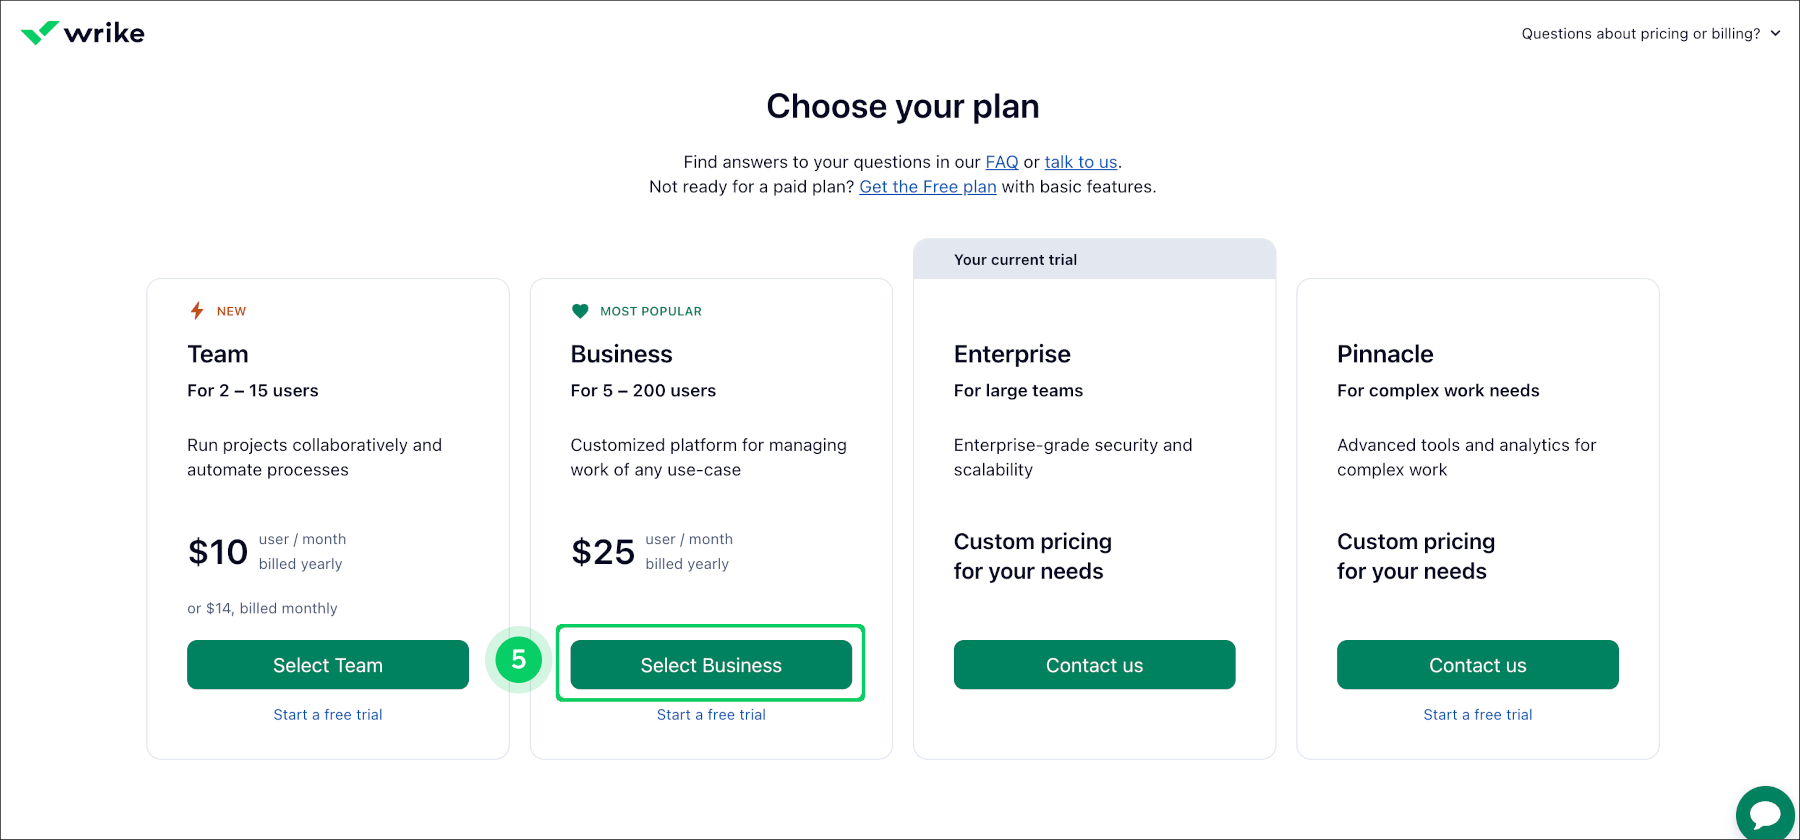Click the Wrike logo
This screenshot has height=840, width=1800.
pyautogui.click(x=82, y=32)
